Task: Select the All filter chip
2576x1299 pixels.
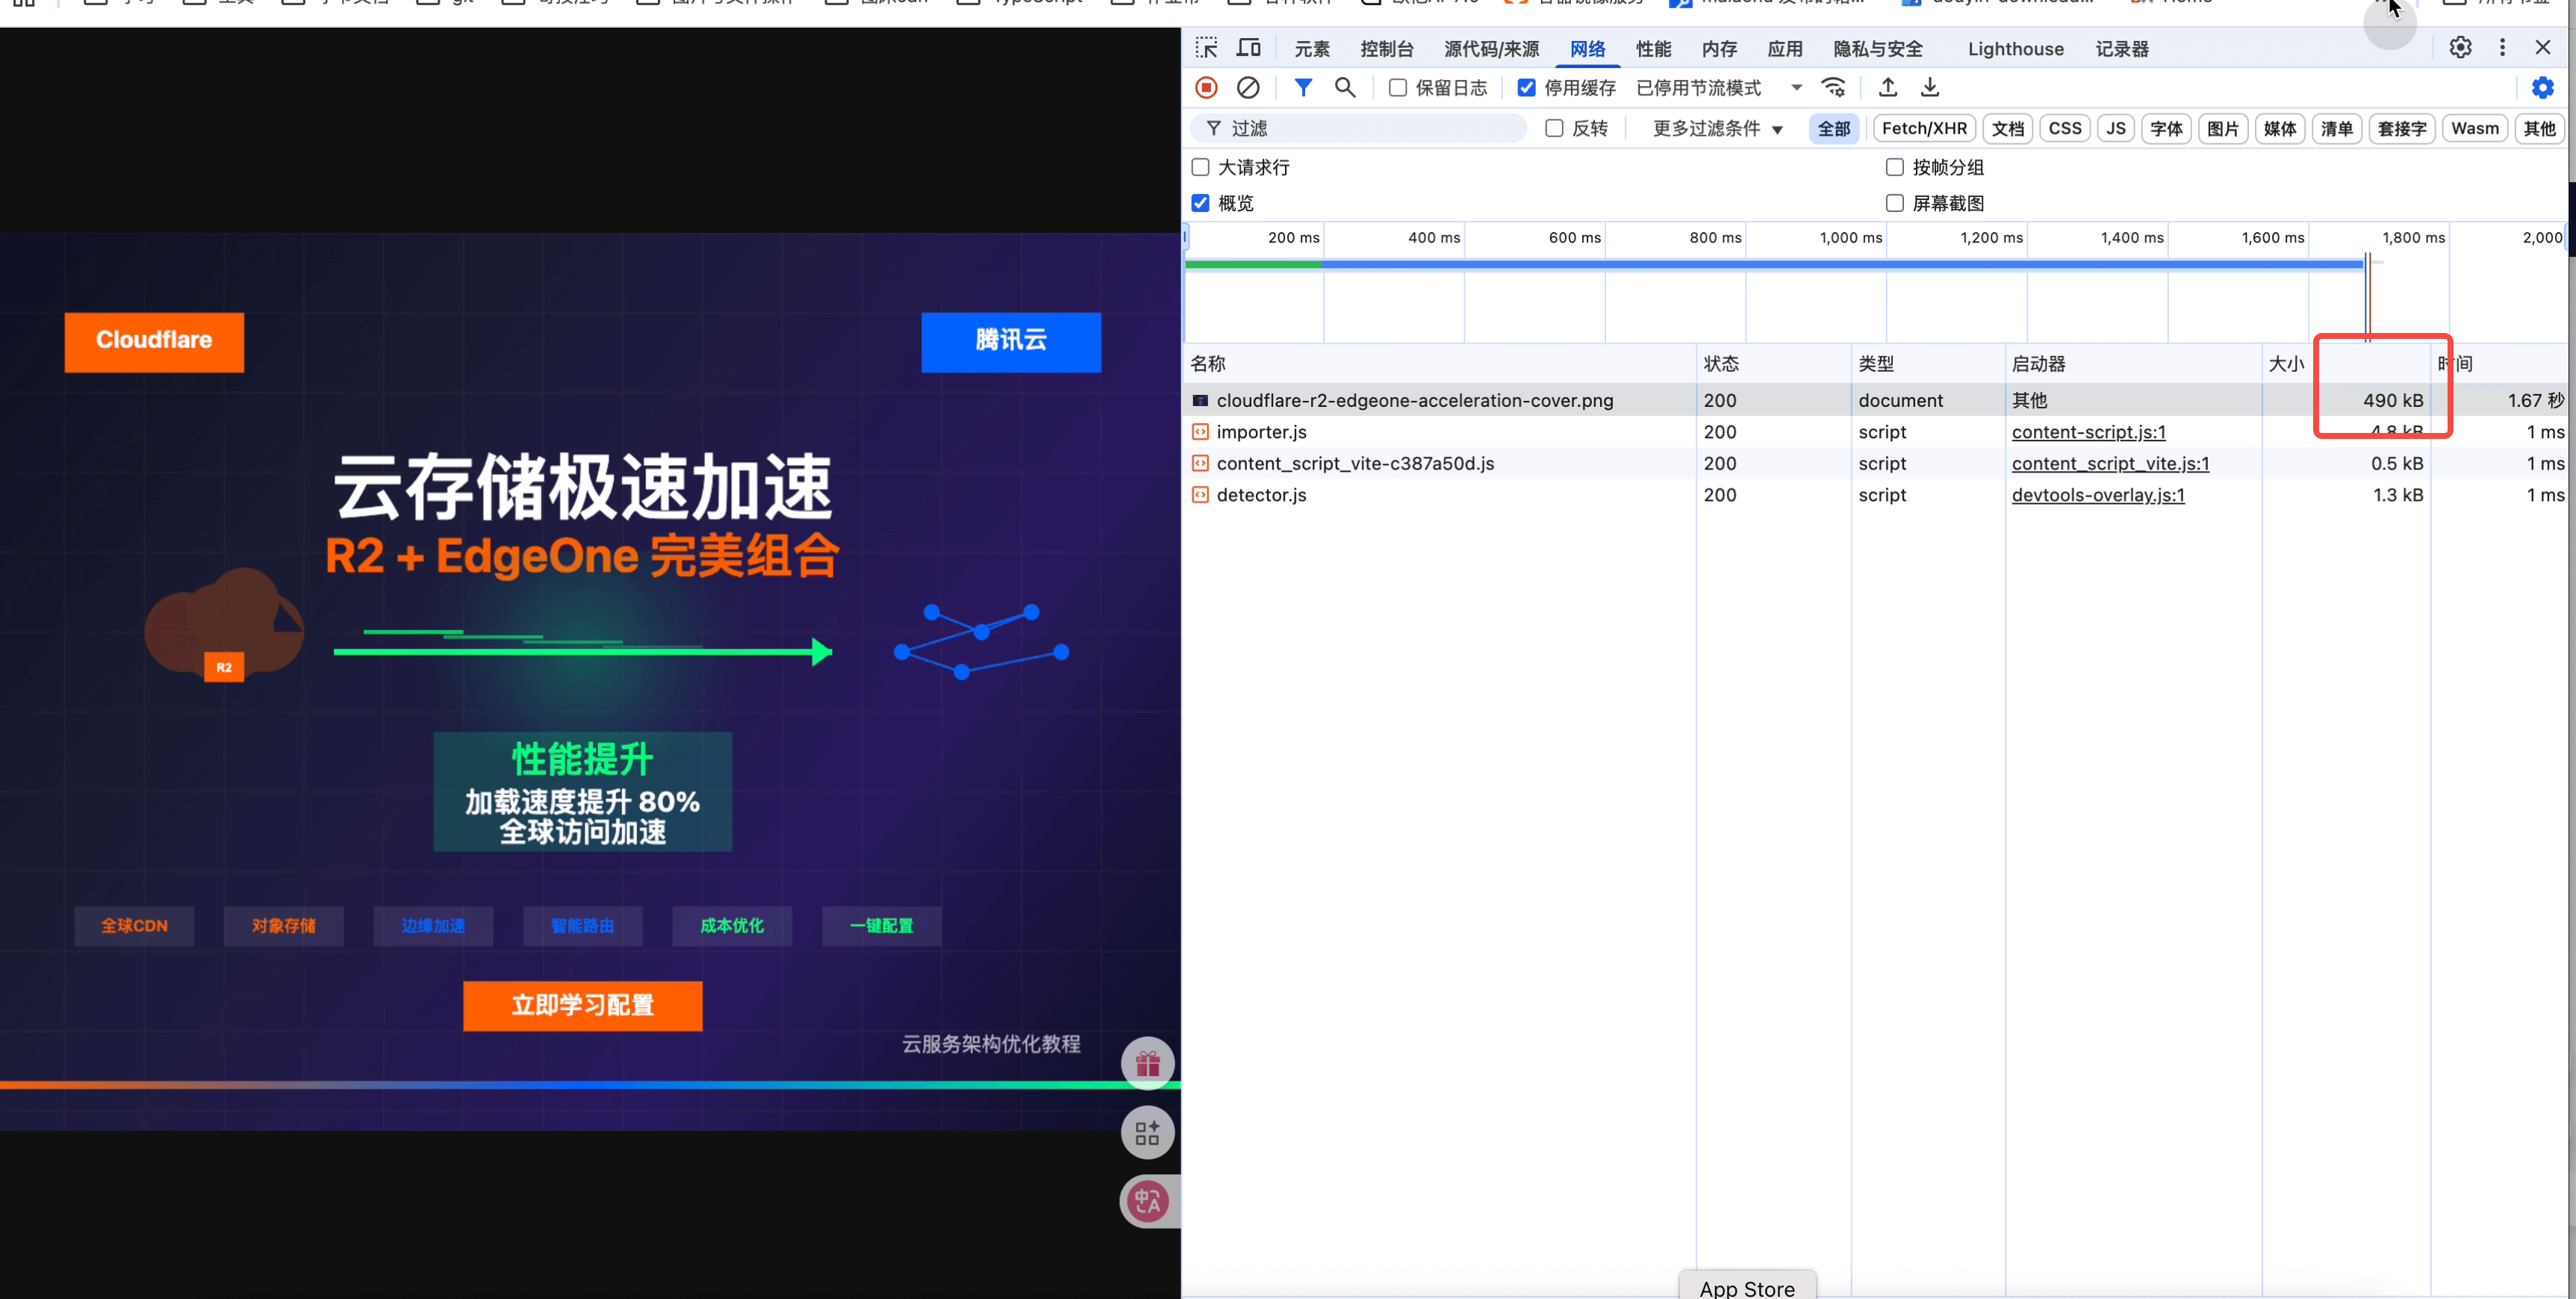Action: (x=1833, y=129)
